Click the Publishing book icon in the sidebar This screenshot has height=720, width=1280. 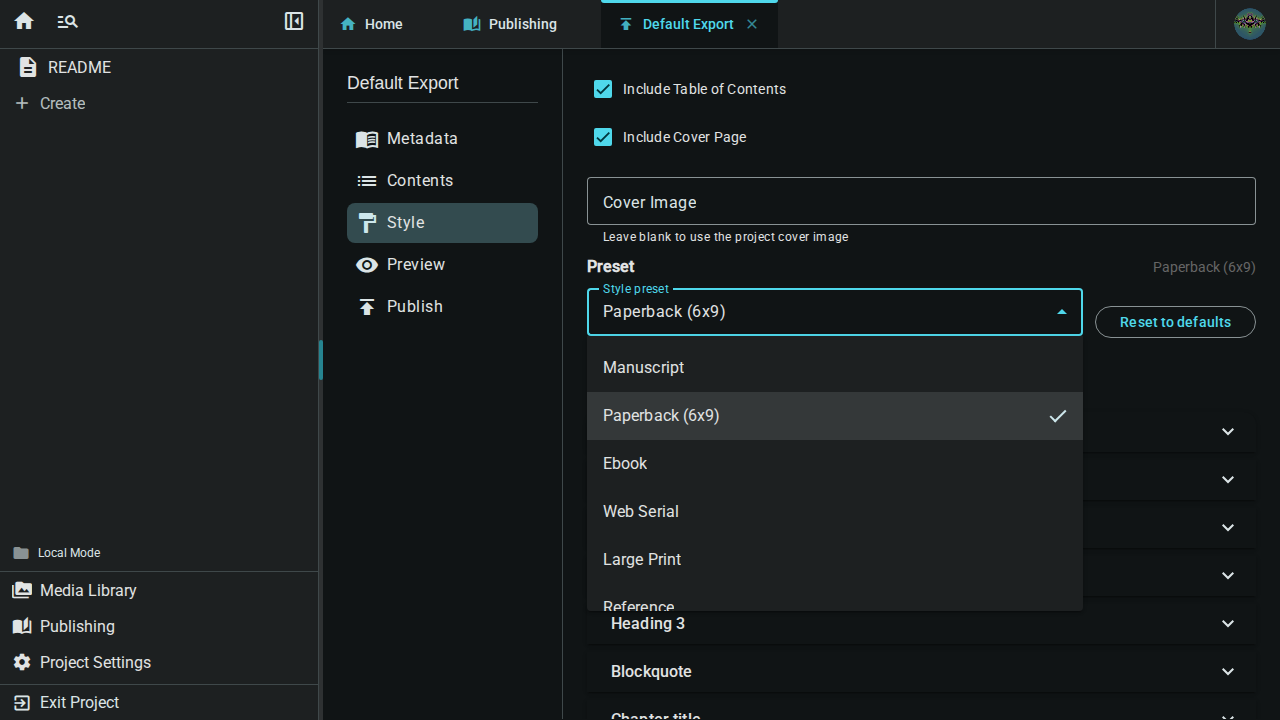22,626
